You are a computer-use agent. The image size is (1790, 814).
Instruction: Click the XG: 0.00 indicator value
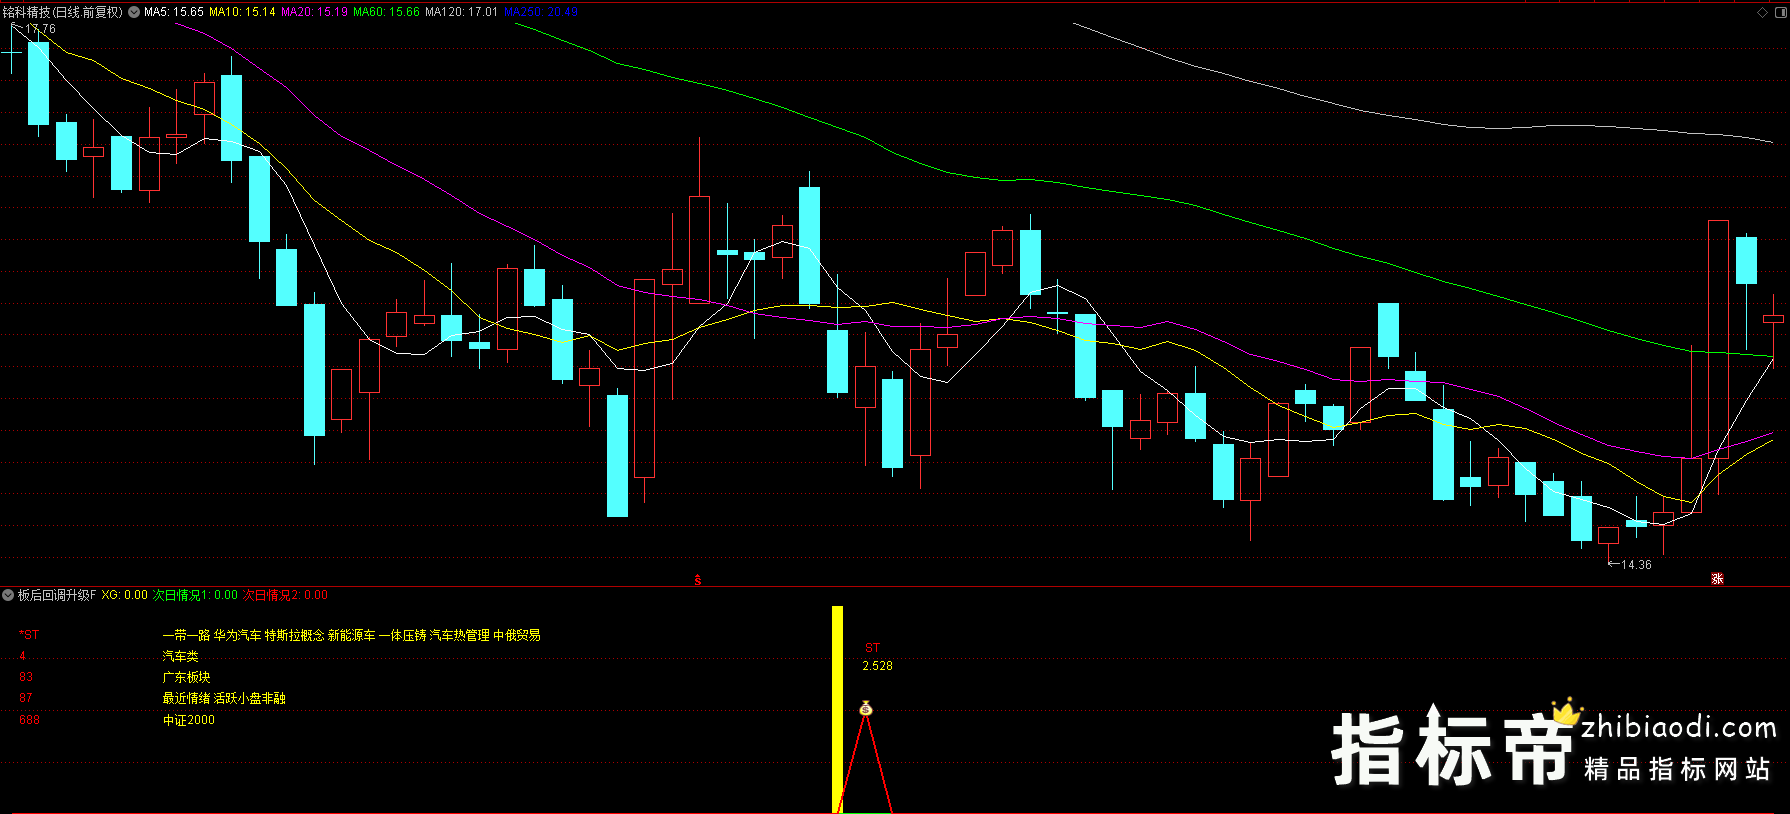pos(125,595)
